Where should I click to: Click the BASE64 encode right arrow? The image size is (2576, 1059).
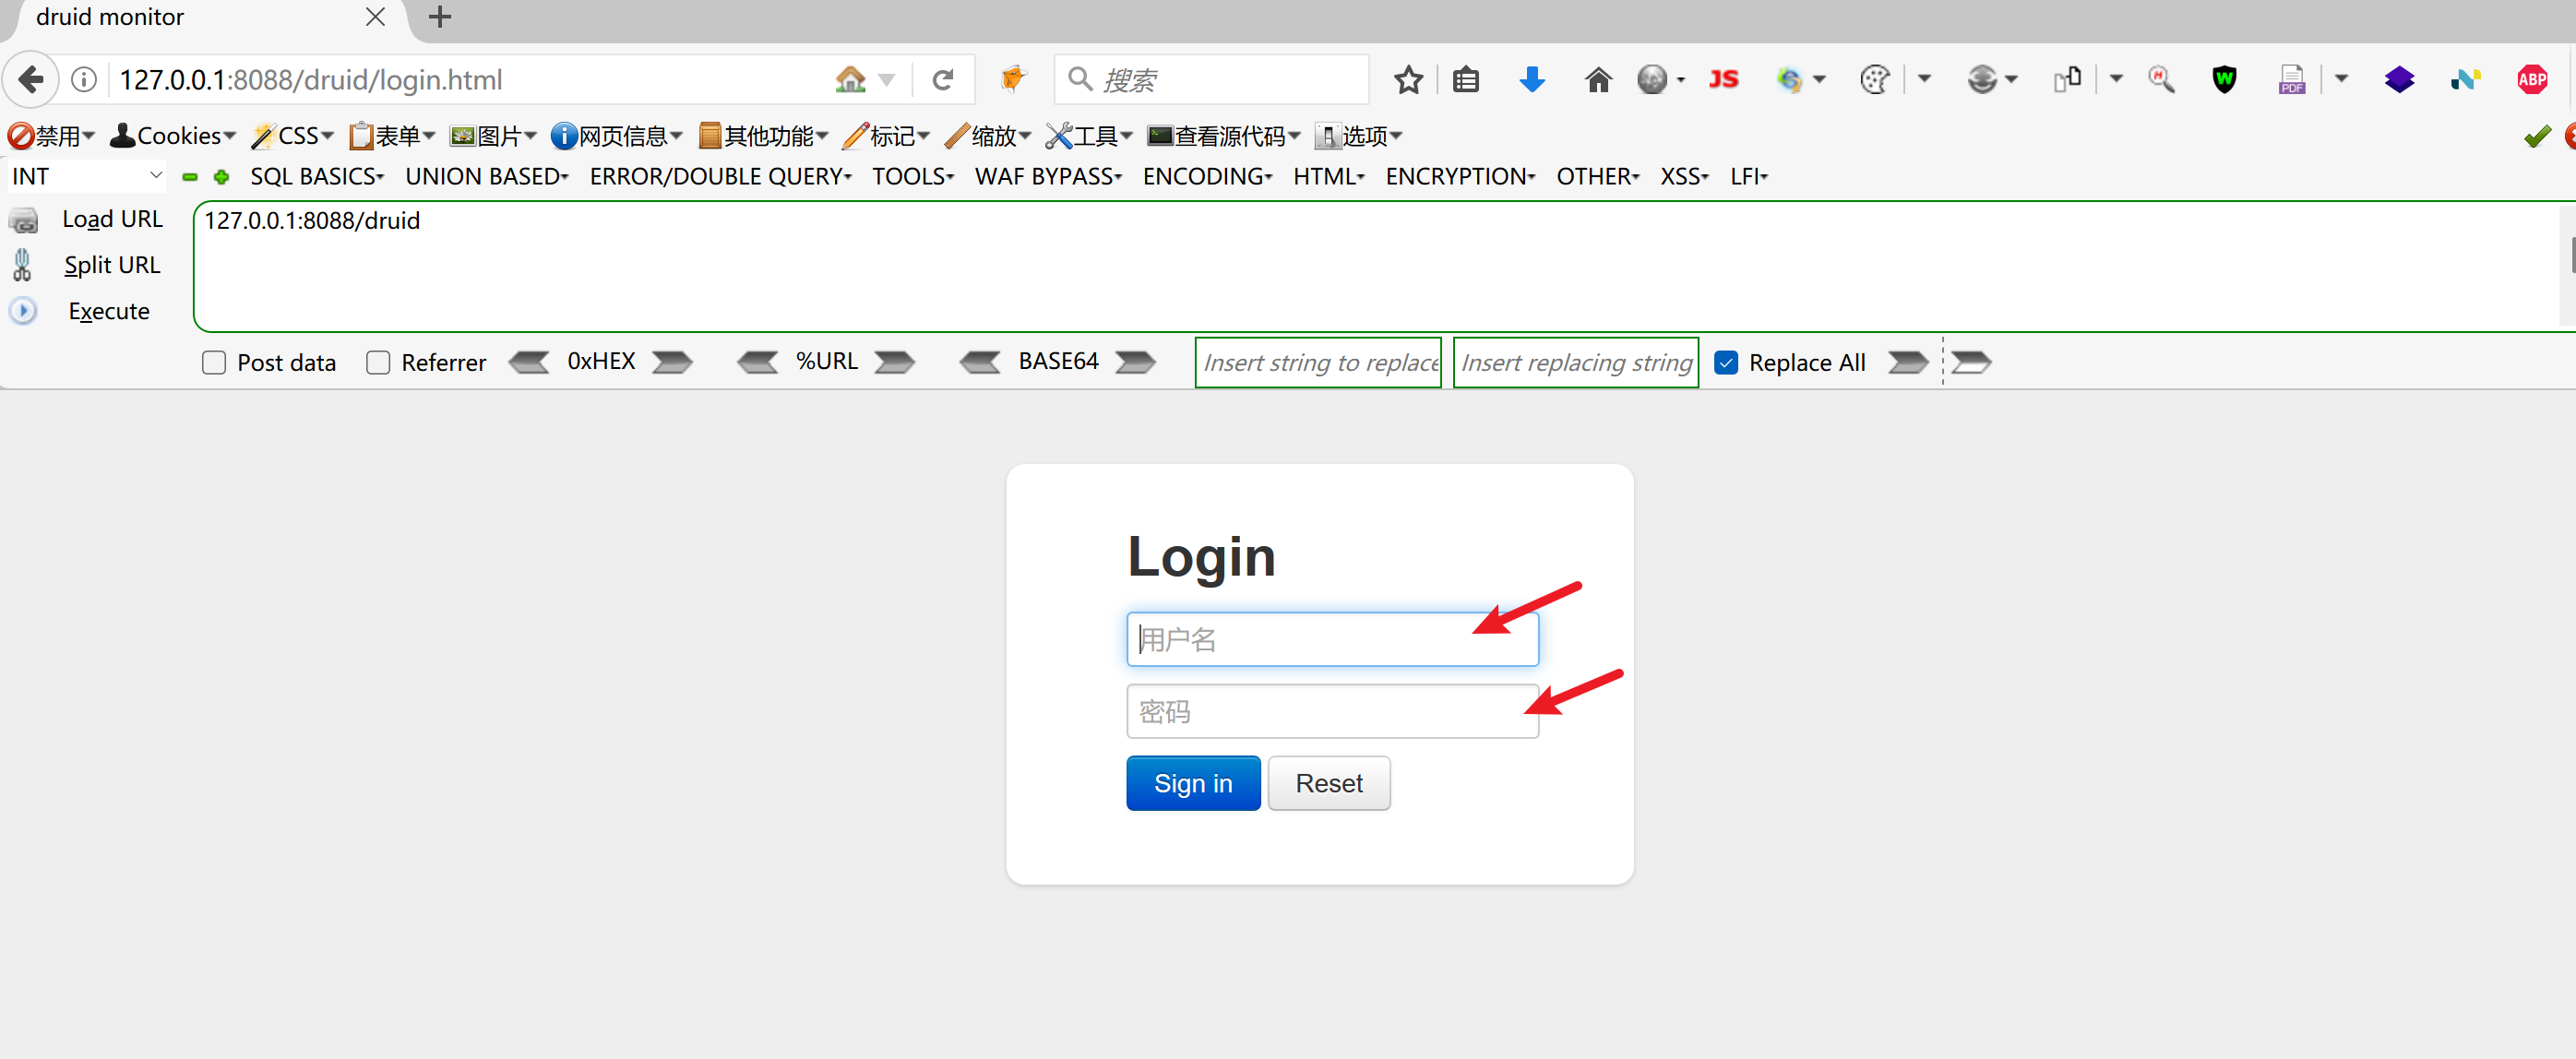pyautogui.click(x=1135, y=362)
